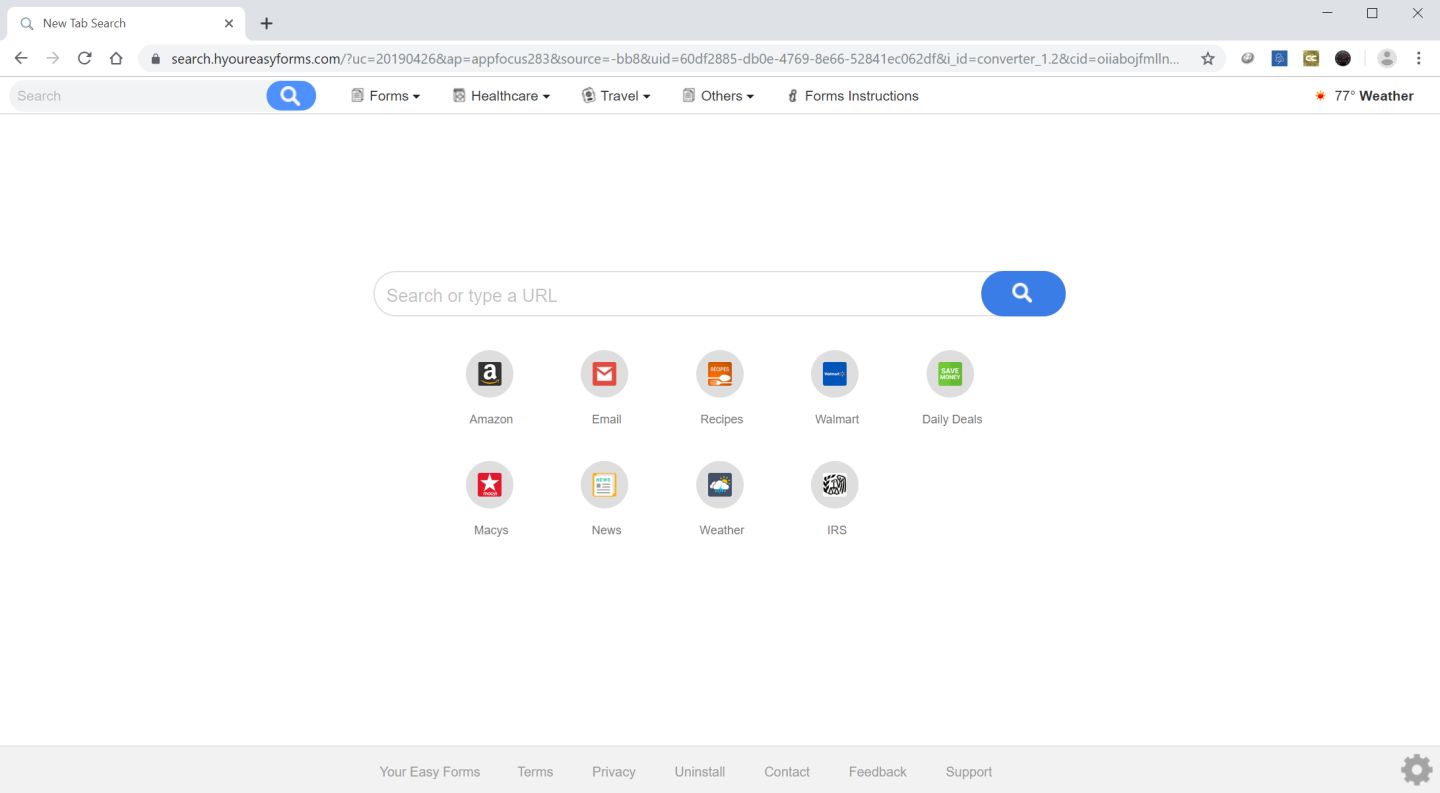
Task: Click the first gray extension icon
Action: coord(1247,58)
